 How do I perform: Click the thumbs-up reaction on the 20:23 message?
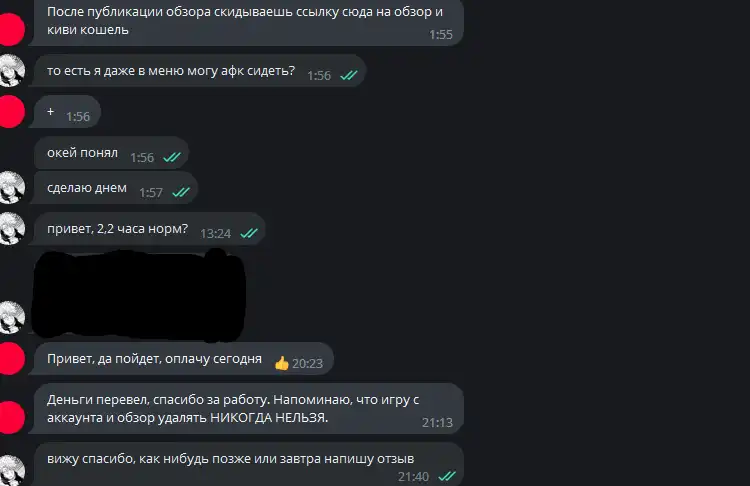282,363
